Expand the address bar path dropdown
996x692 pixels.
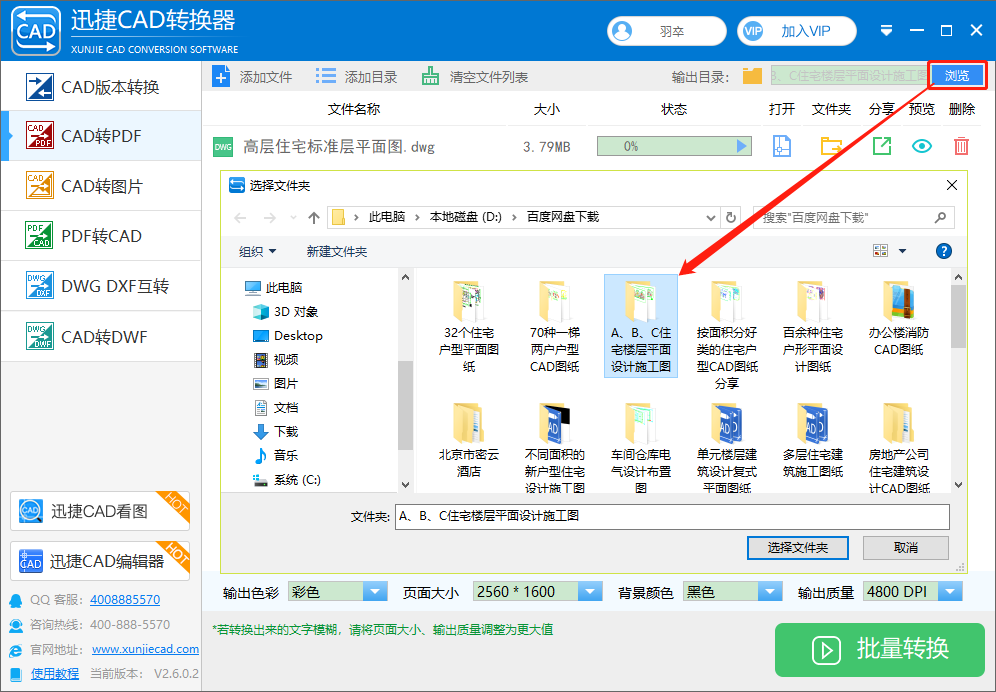(x=711, y=218)
